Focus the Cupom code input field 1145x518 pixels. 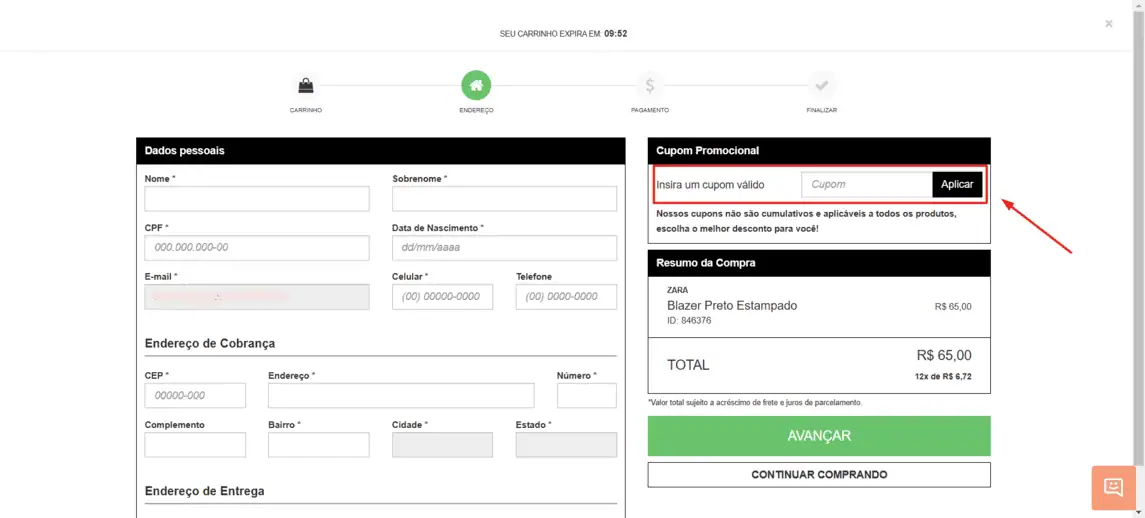click(x=867, y=184)
